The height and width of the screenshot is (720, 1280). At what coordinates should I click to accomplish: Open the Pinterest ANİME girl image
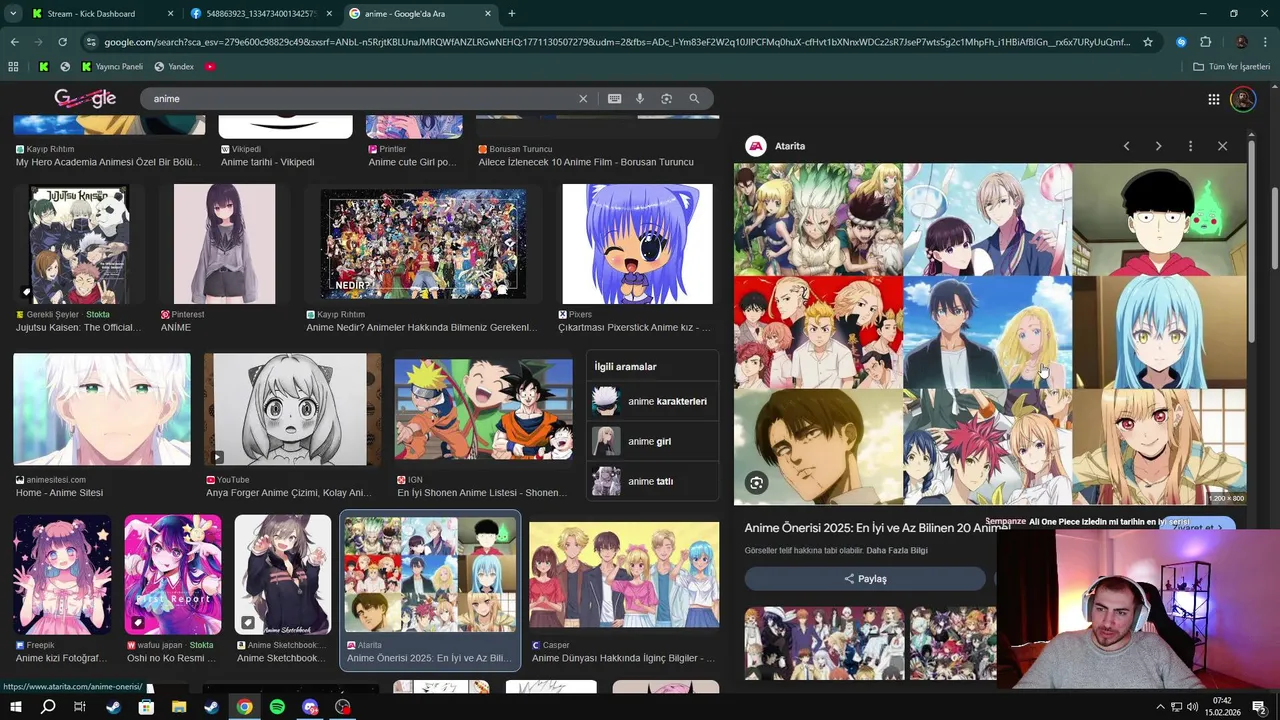coord(224,244)
